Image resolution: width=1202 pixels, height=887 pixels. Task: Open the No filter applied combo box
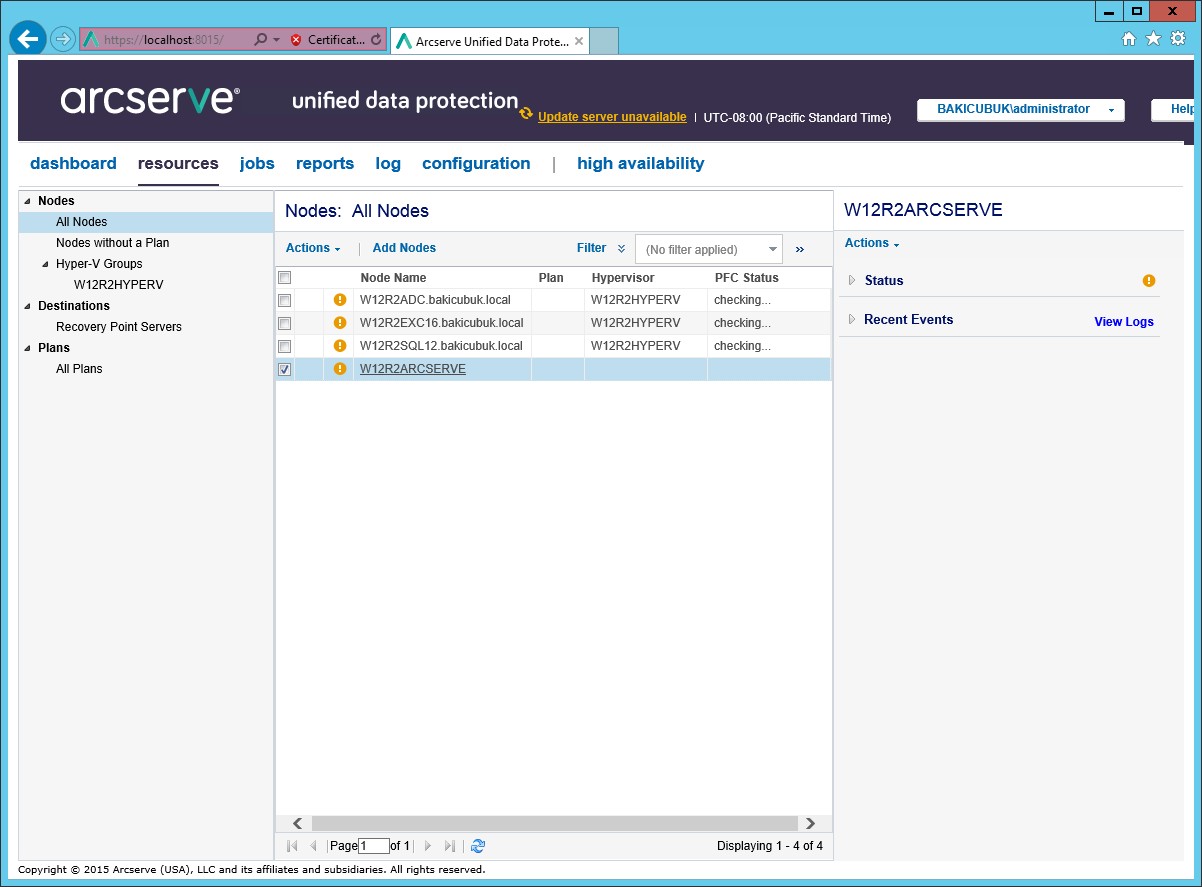click(x=709, y=249)
